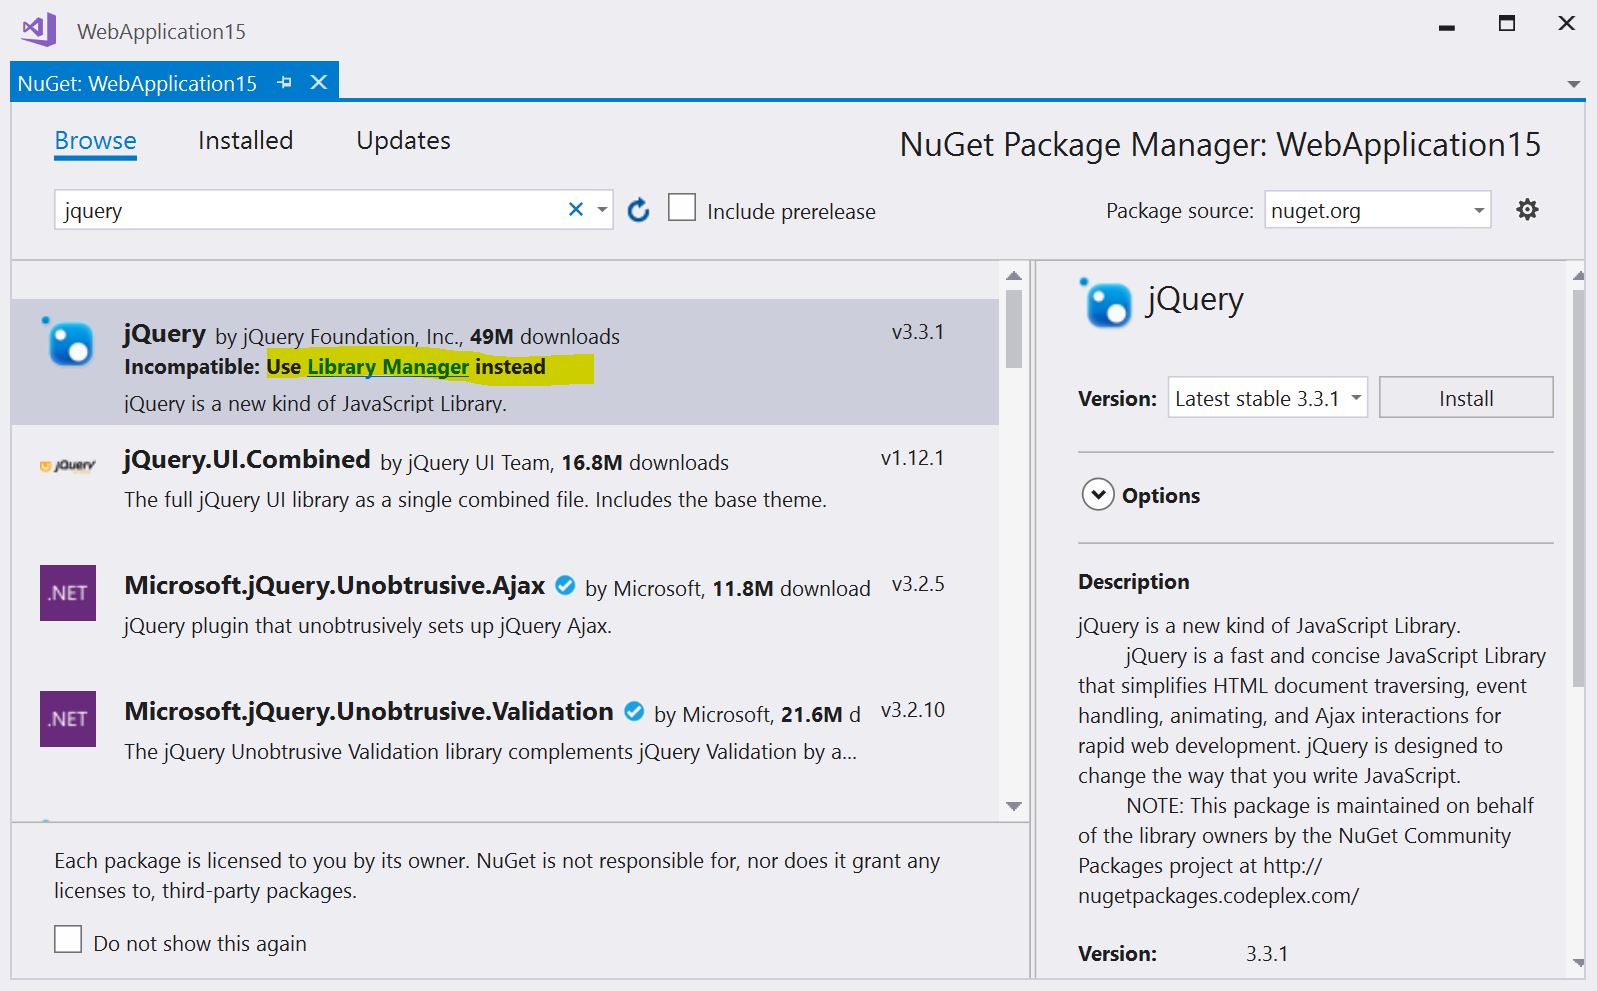Refresh the package search results
Screen dimensions: 1597x991
point(638,210)
